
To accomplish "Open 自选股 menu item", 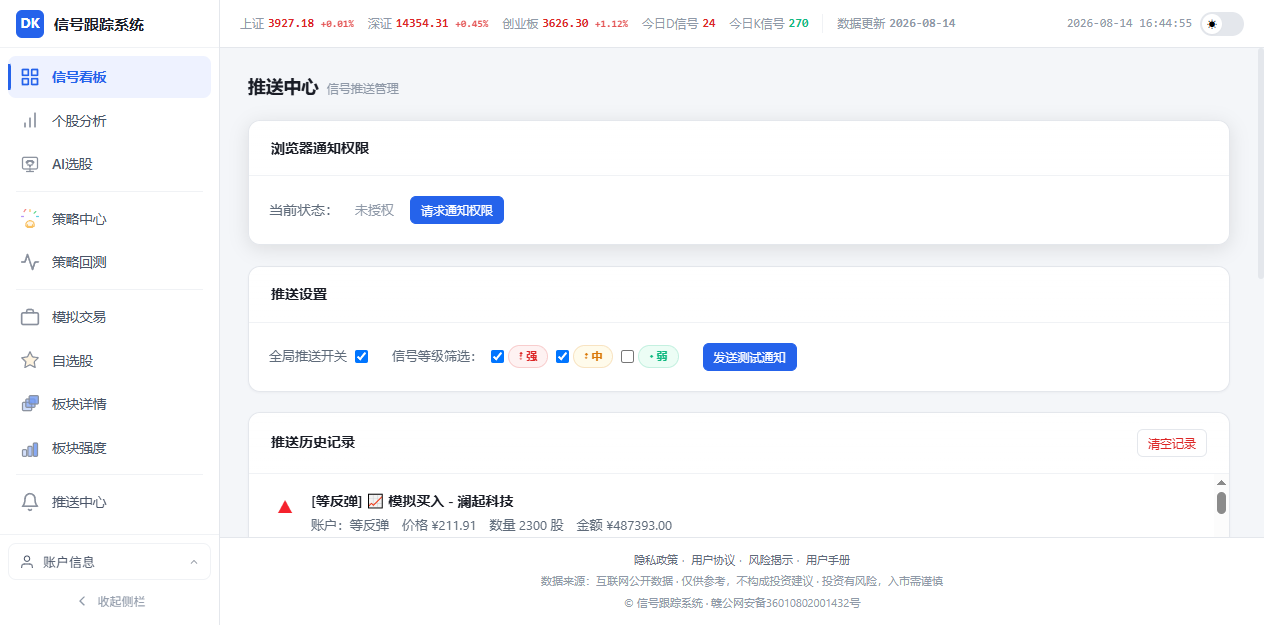I will 110,361.
